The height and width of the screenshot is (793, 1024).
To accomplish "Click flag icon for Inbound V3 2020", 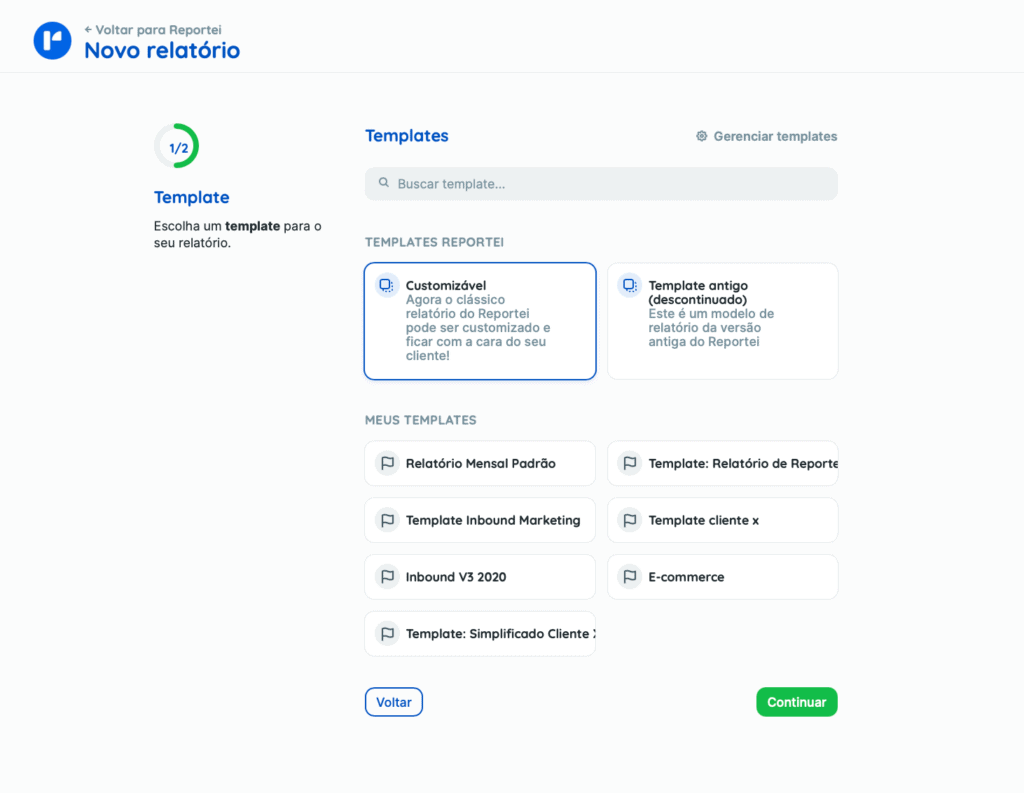I will tap(387, 577).
